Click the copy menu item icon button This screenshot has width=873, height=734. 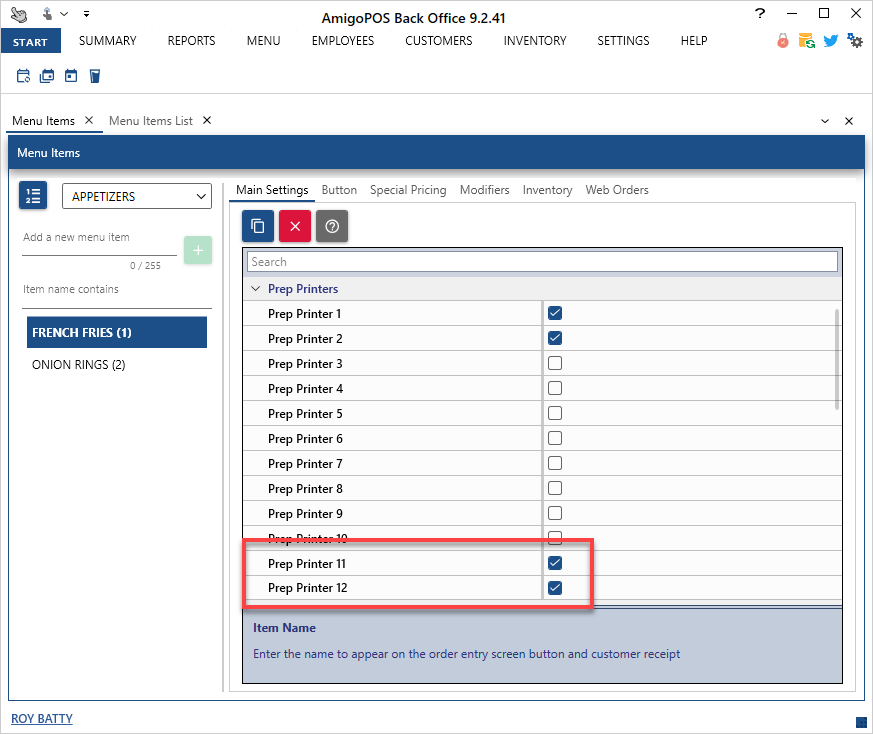pyautogui.click(x=258, y=226)
